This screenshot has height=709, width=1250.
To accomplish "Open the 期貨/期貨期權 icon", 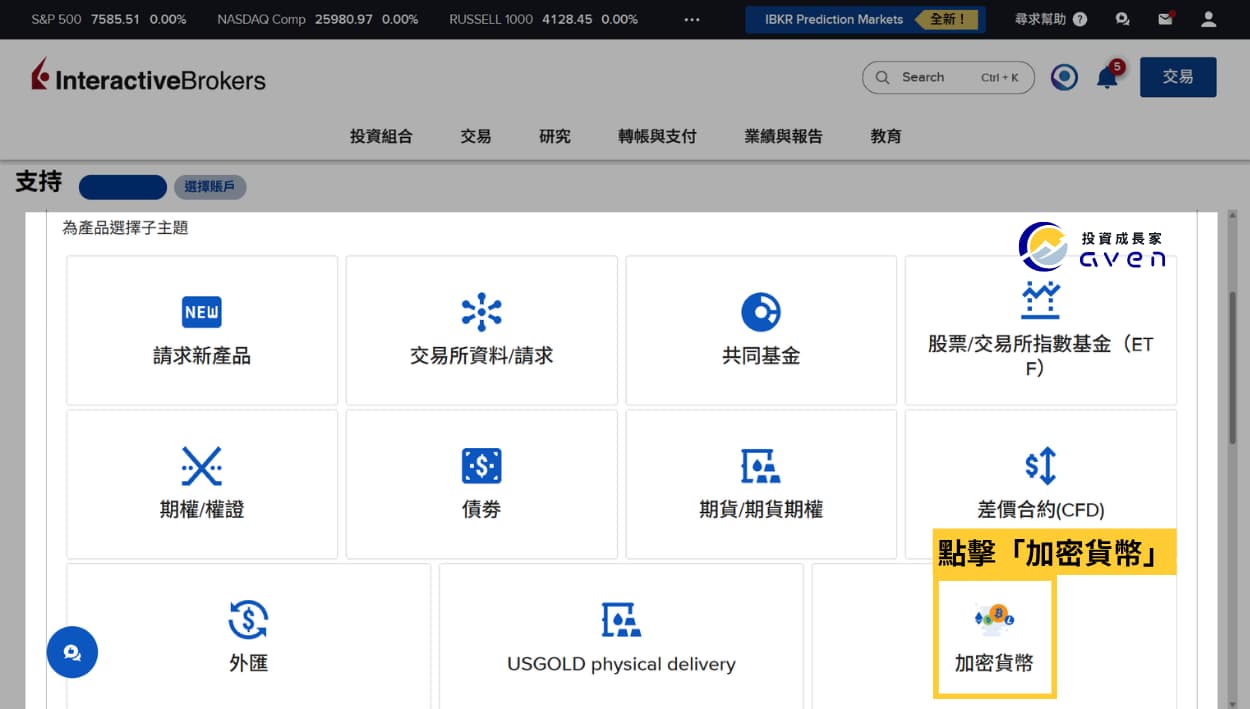I will pyautogui.click(x=761, y=466).
